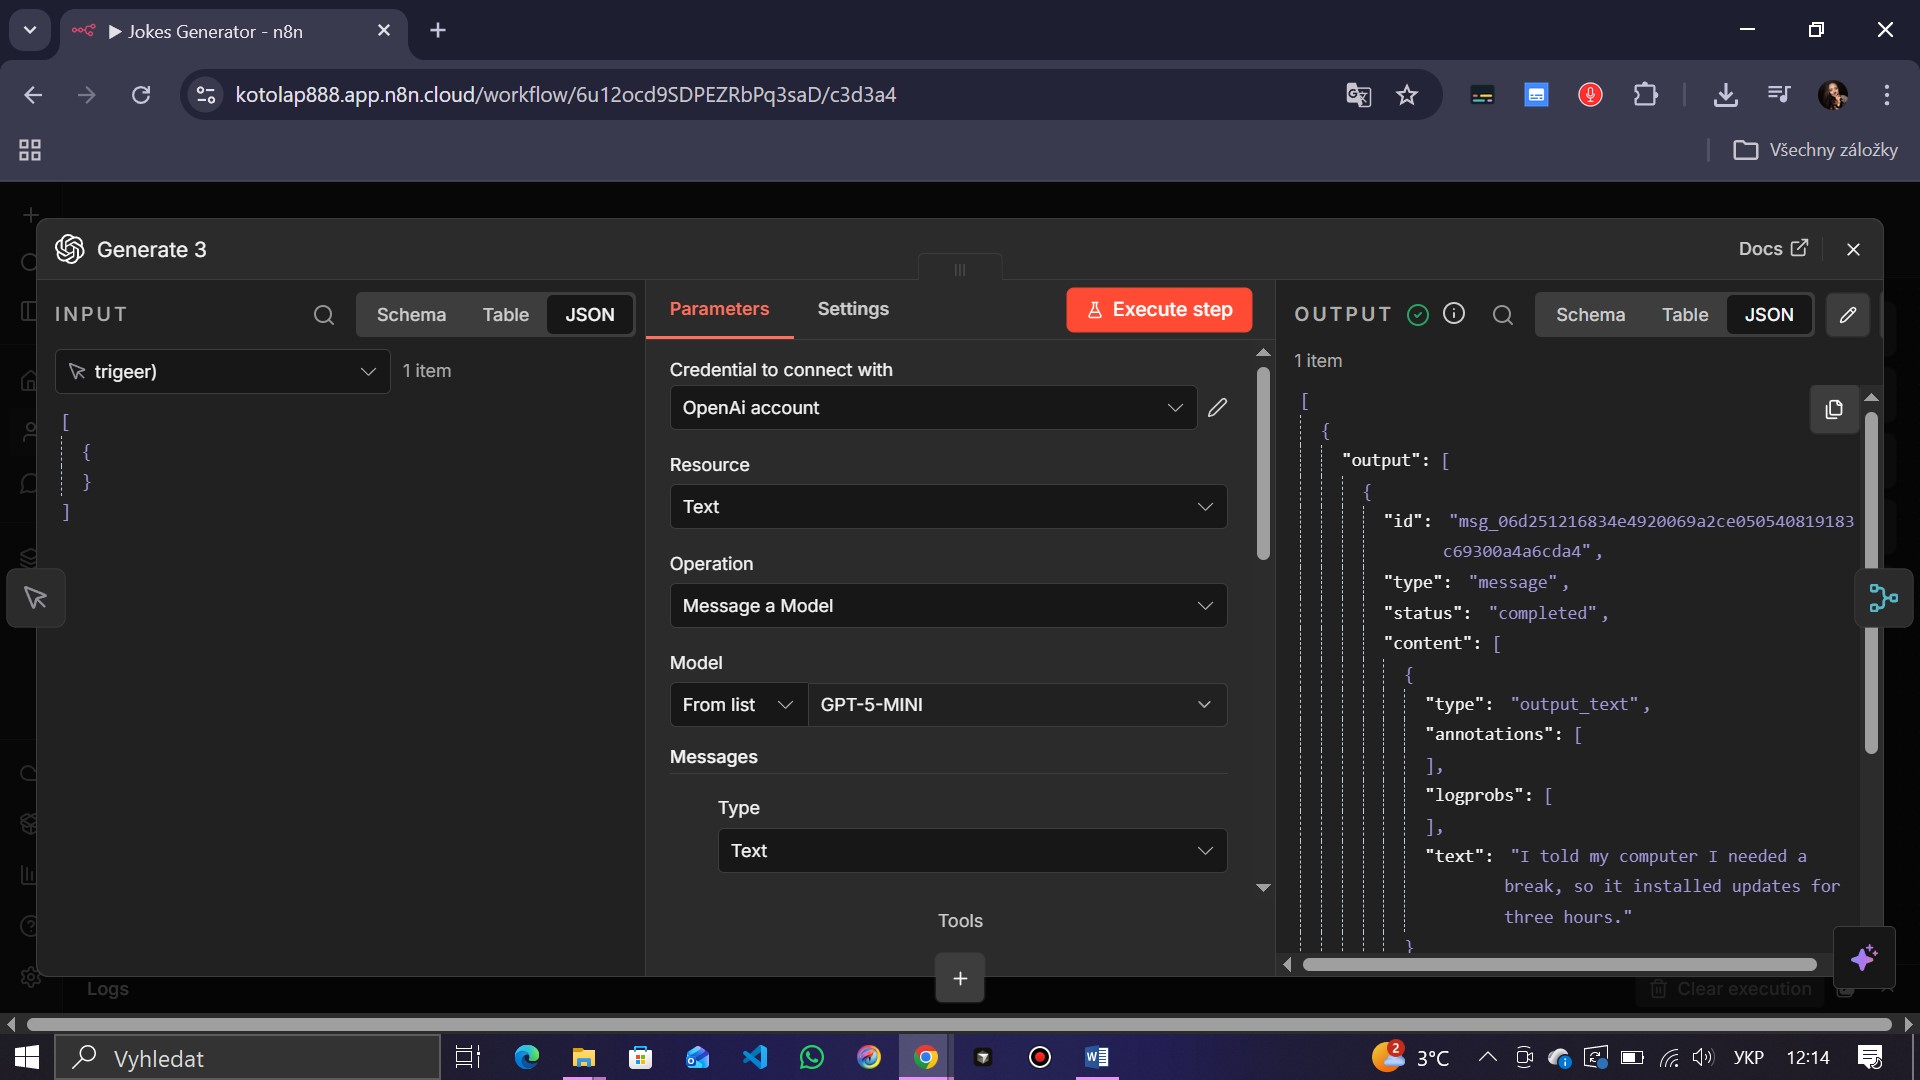Search the INPUT panel data
1920x1080 pixels.
tap(323, 315)
